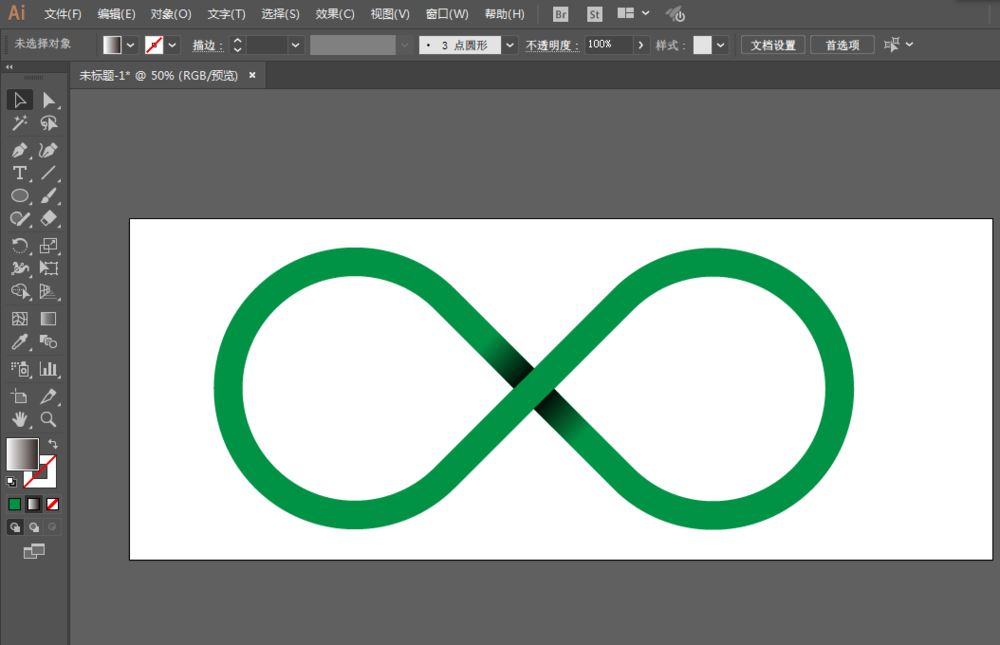Enable gradient fill mode below swatches

[x=32, y=504]
